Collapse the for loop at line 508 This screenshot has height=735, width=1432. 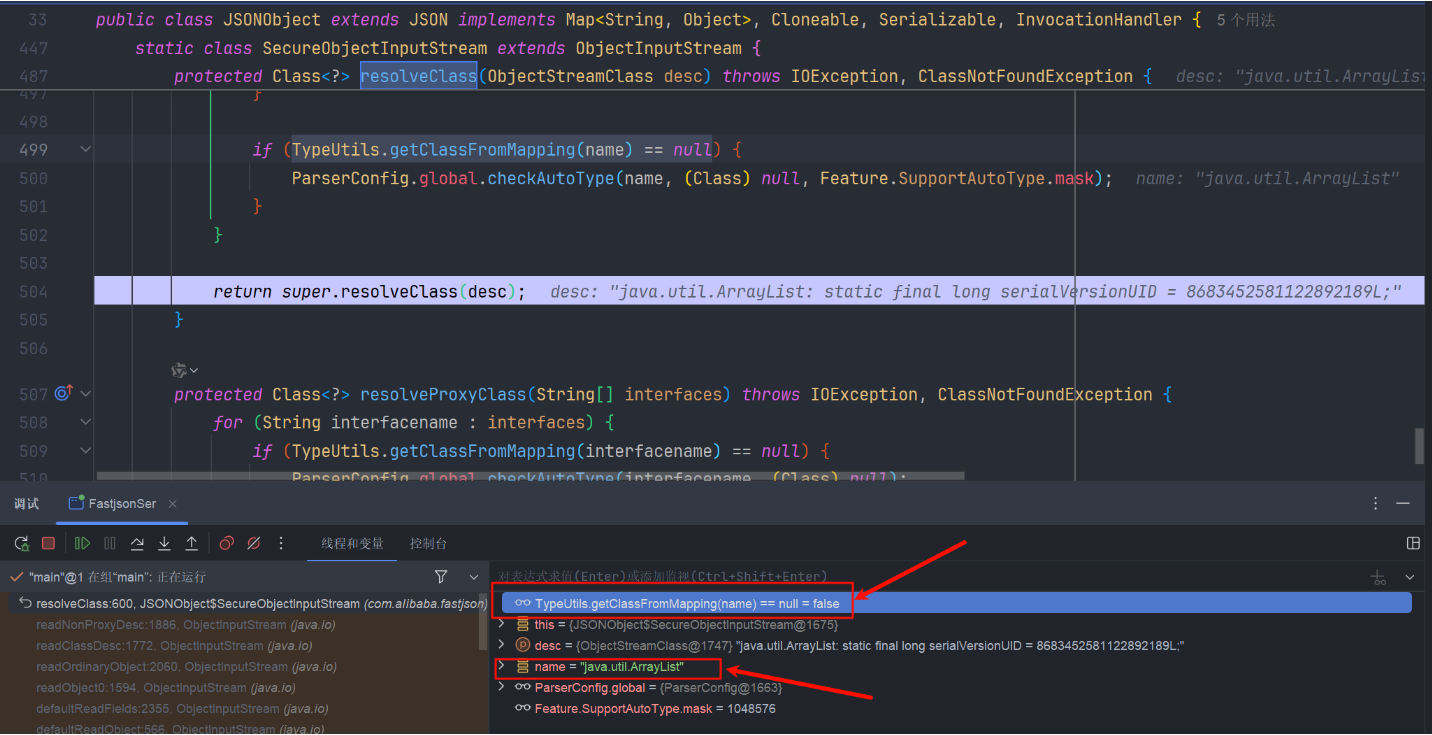(x=85, y=422)
